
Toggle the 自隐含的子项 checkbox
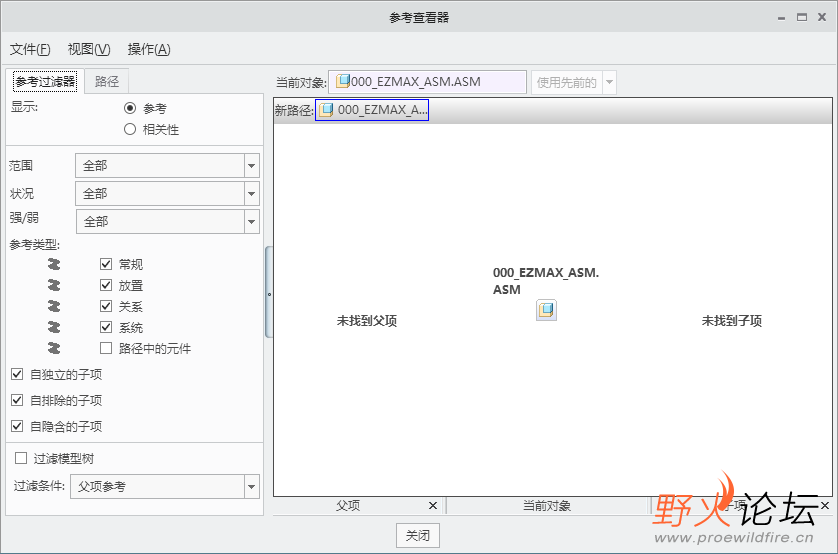point(17,426)
